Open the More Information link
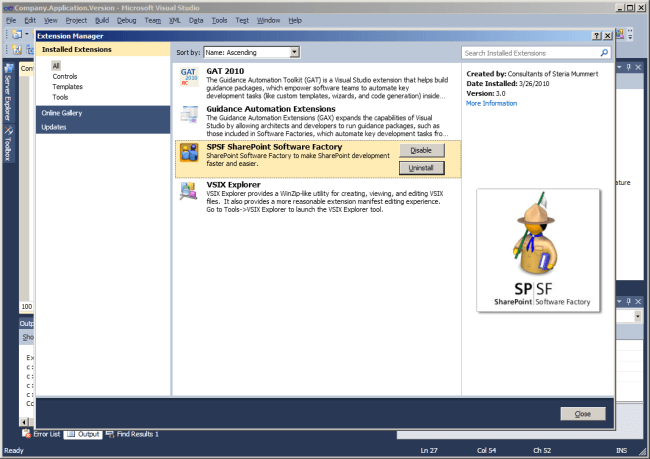650x459 pixels. (491, 104)
